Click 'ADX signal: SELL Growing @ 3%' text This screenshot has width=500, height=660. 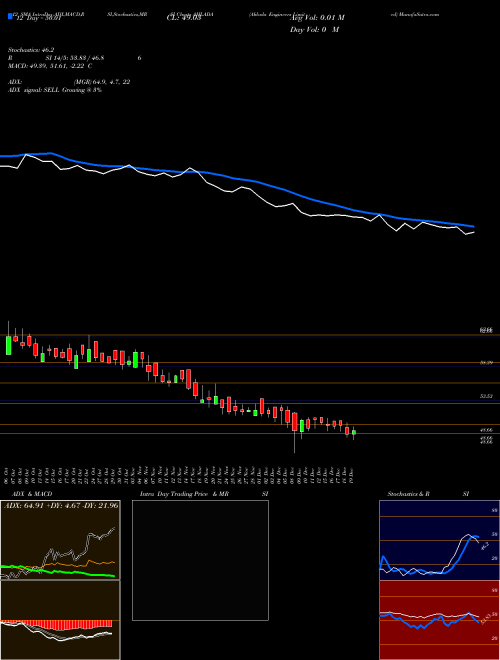pos(55,90)
